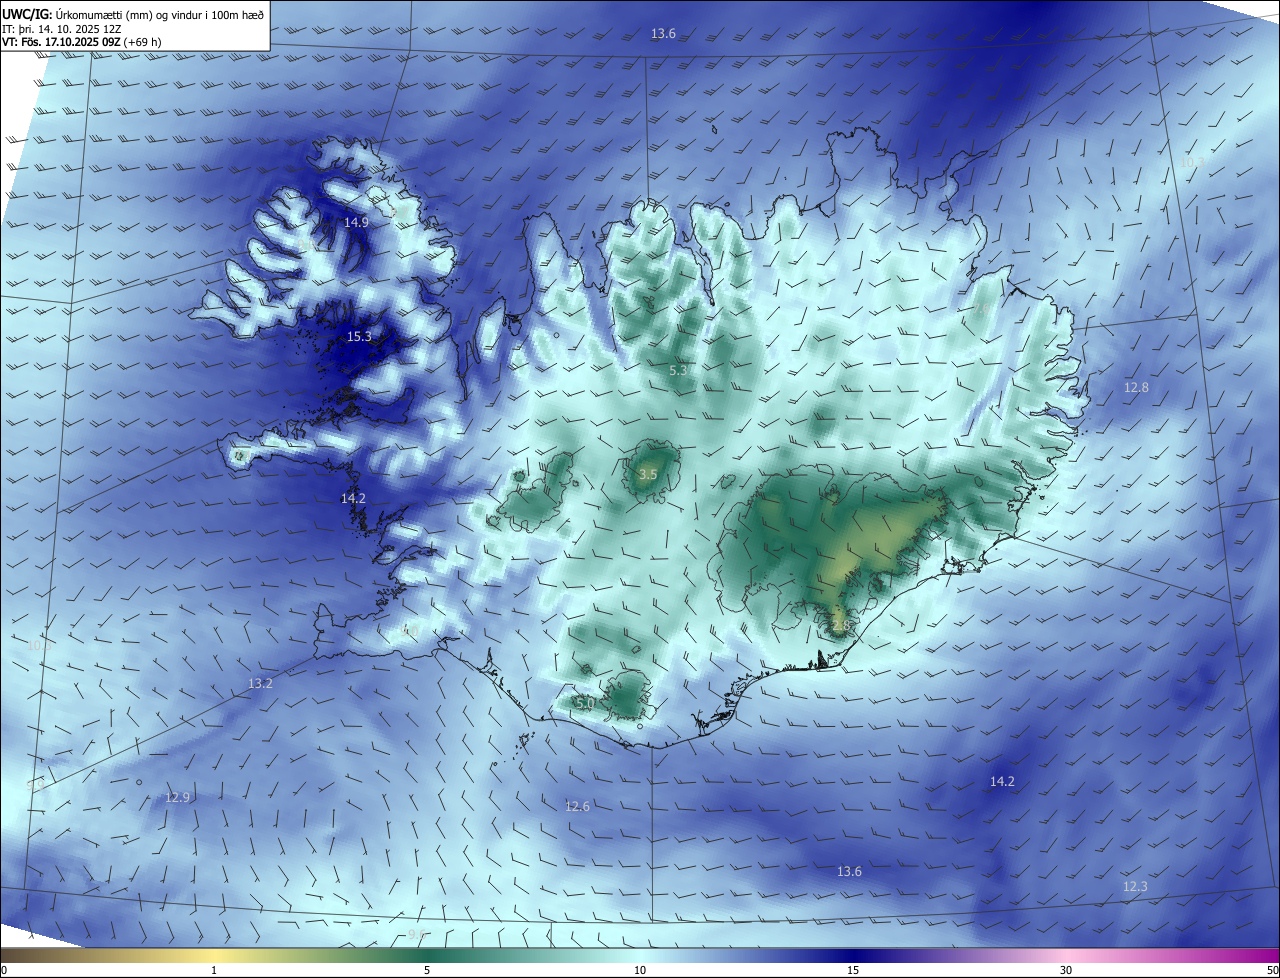Click the 1 tick on the colour scale
The width and height of the screenshot is (1280, 978).
tap(214, 970)
